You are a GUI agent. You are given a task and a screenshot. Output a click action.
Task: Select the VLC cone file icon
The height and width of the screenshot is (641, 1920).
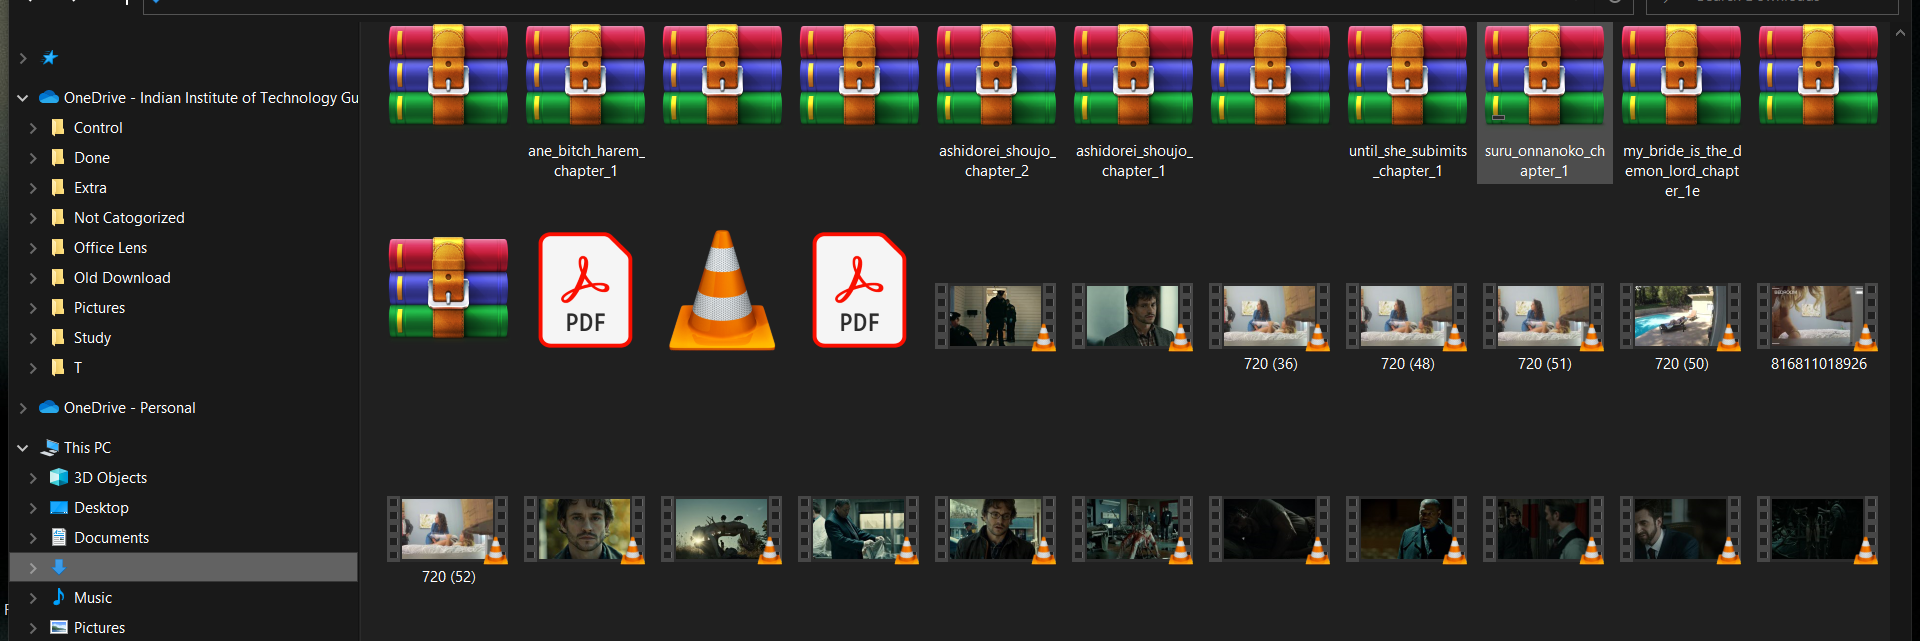click(722, 290)
